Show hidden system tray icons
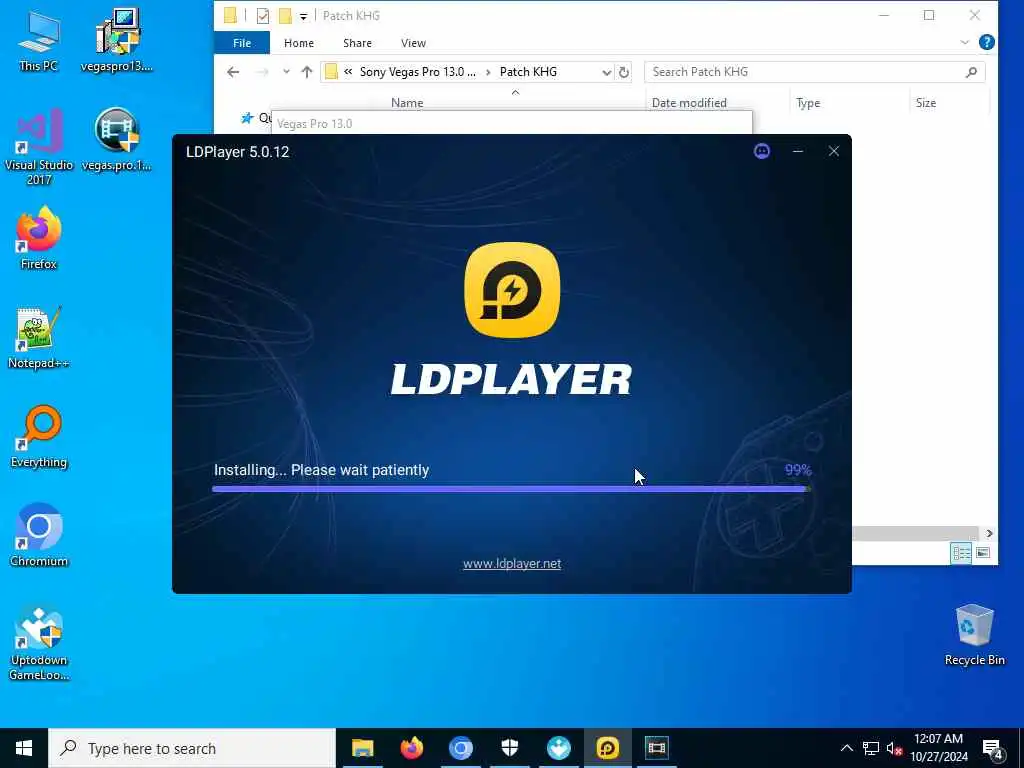 point(846,748)
